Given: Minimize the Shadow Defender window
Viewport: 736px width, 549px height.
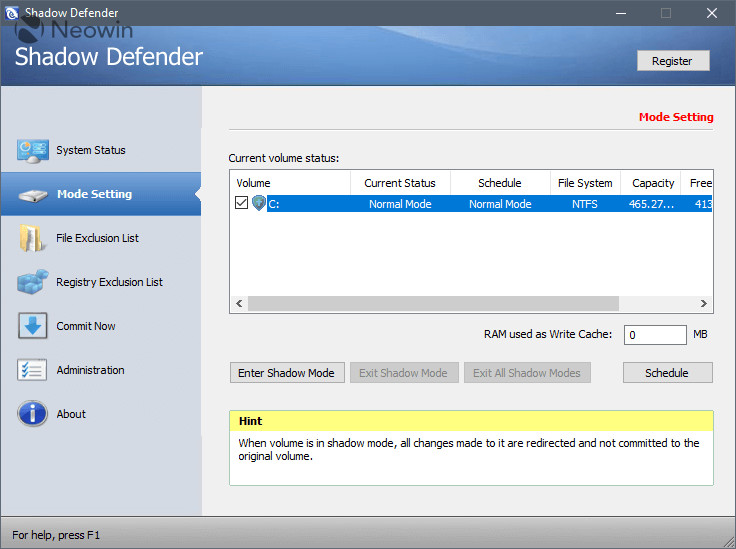Looking at the screenshot, I should click(x=621, y=13).
